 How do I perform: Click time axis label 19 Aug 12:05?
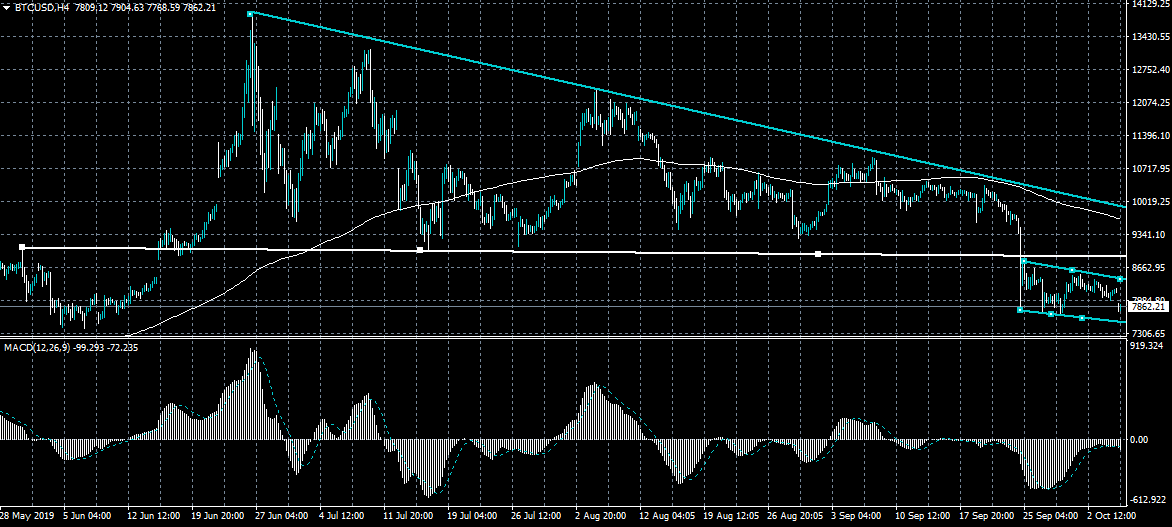(x=729, y=516)
